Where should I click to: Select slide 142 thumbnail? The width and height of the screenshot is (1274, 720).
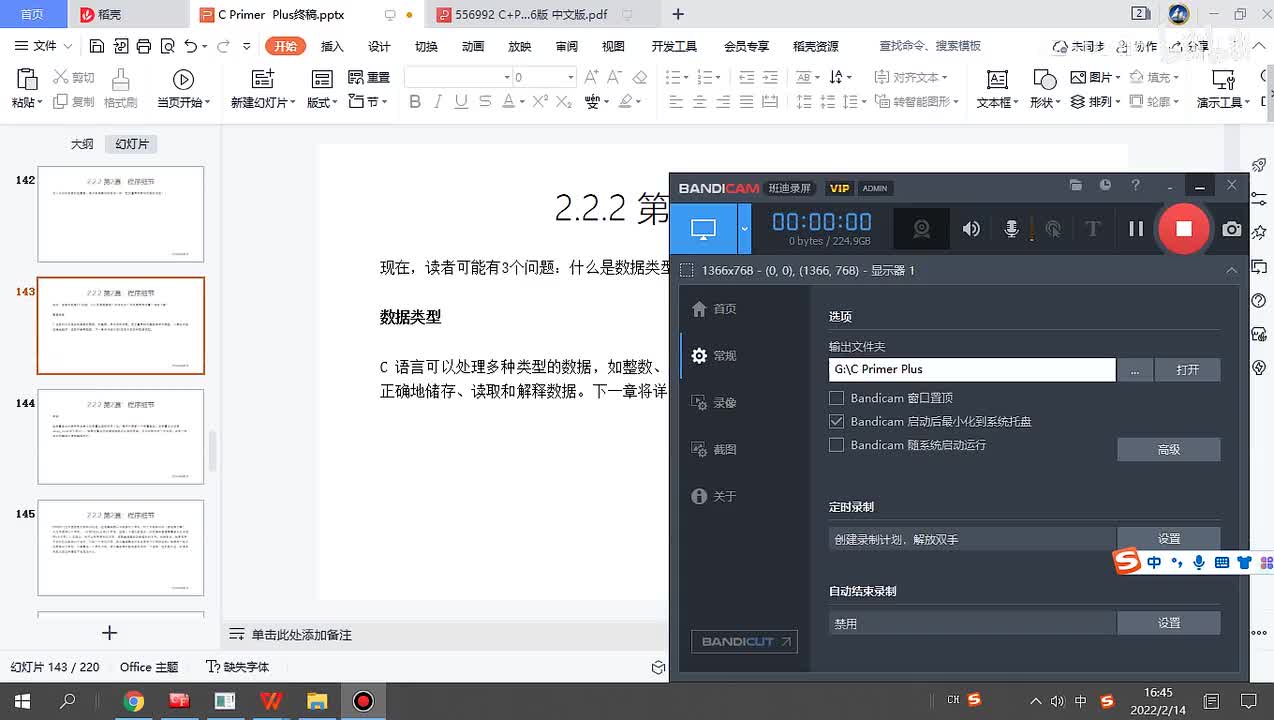pyautogui.click(x=121, y=214)
